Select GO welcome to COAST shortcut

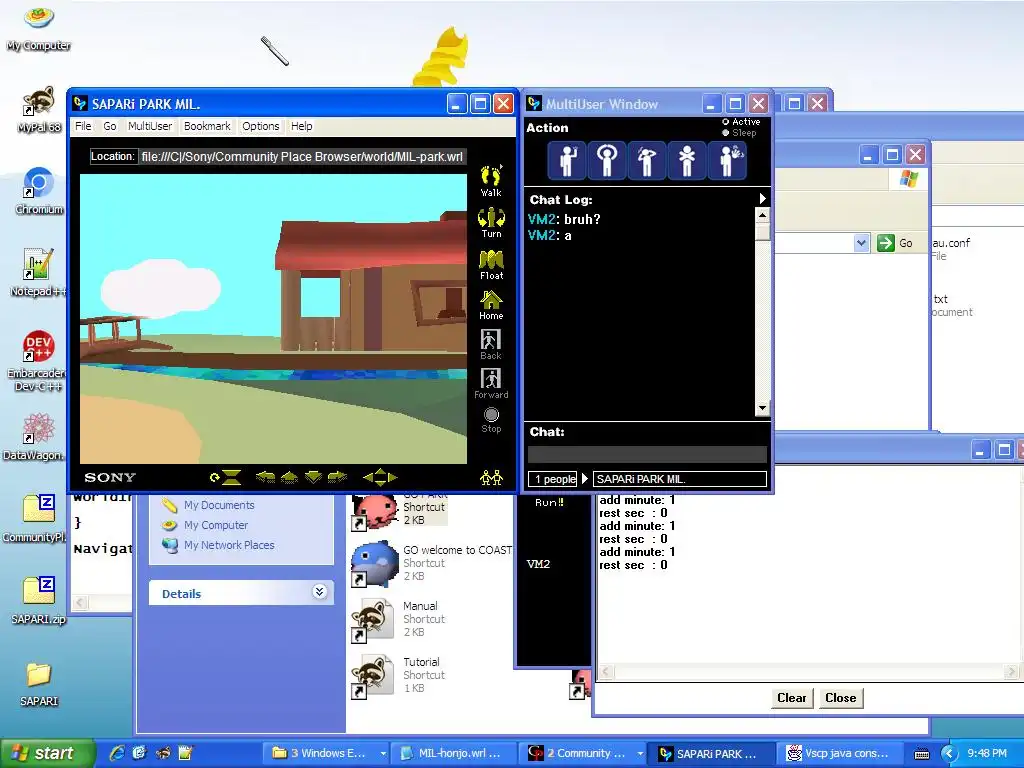tap(432, 563)
